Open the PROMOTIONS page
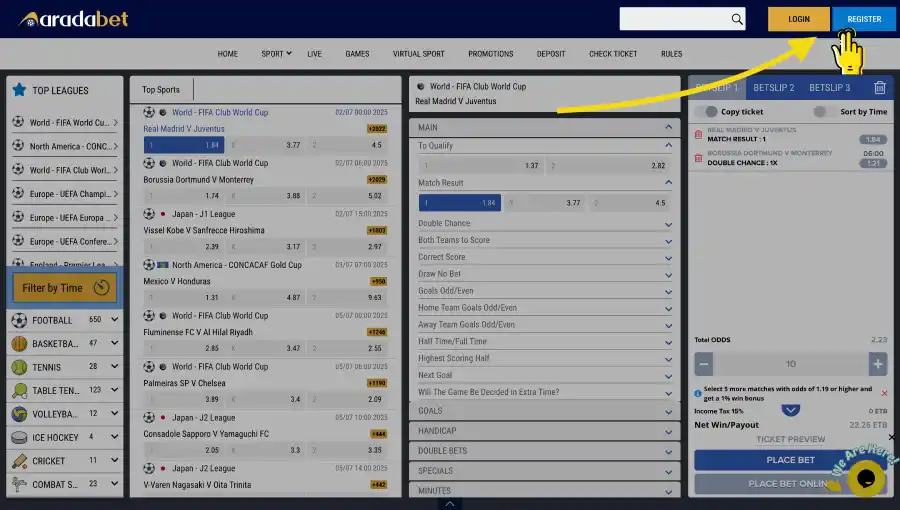Screen dimensions: 900x510 pyautogui.click(x=490, y=54)
